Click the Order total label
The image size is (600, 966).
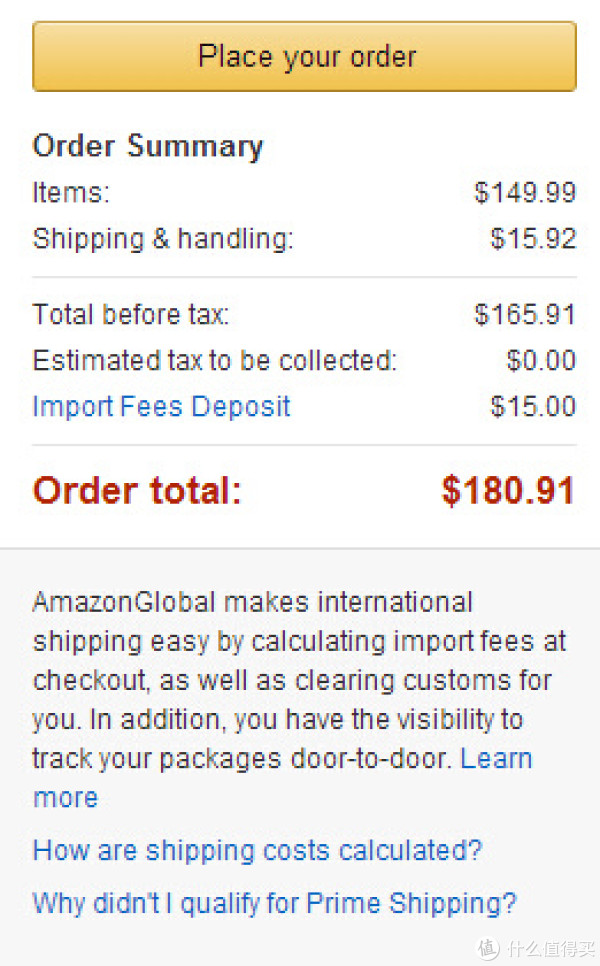pos(137,491)
